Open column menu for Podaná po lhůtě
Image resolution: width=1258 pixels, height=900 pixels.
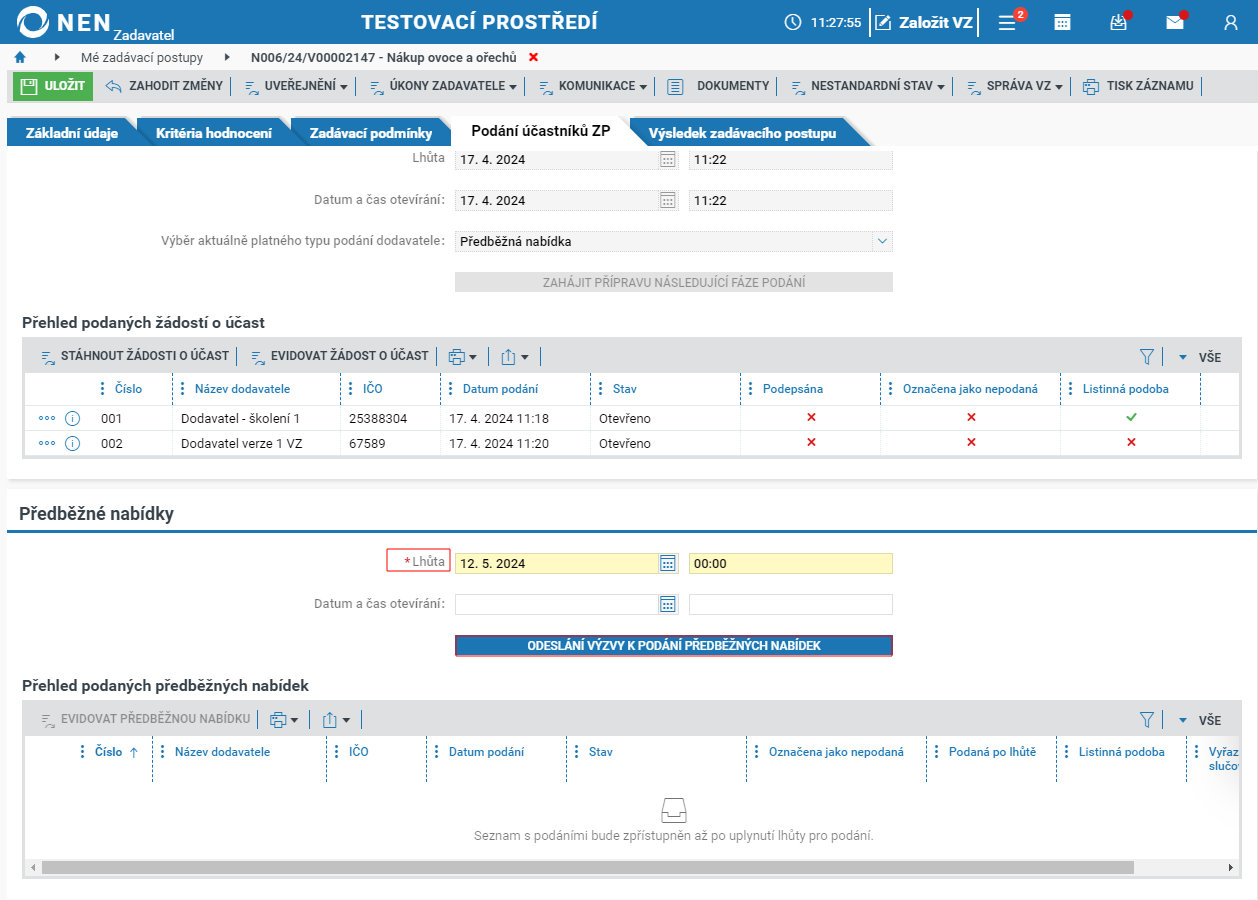[x=937, y=752]
